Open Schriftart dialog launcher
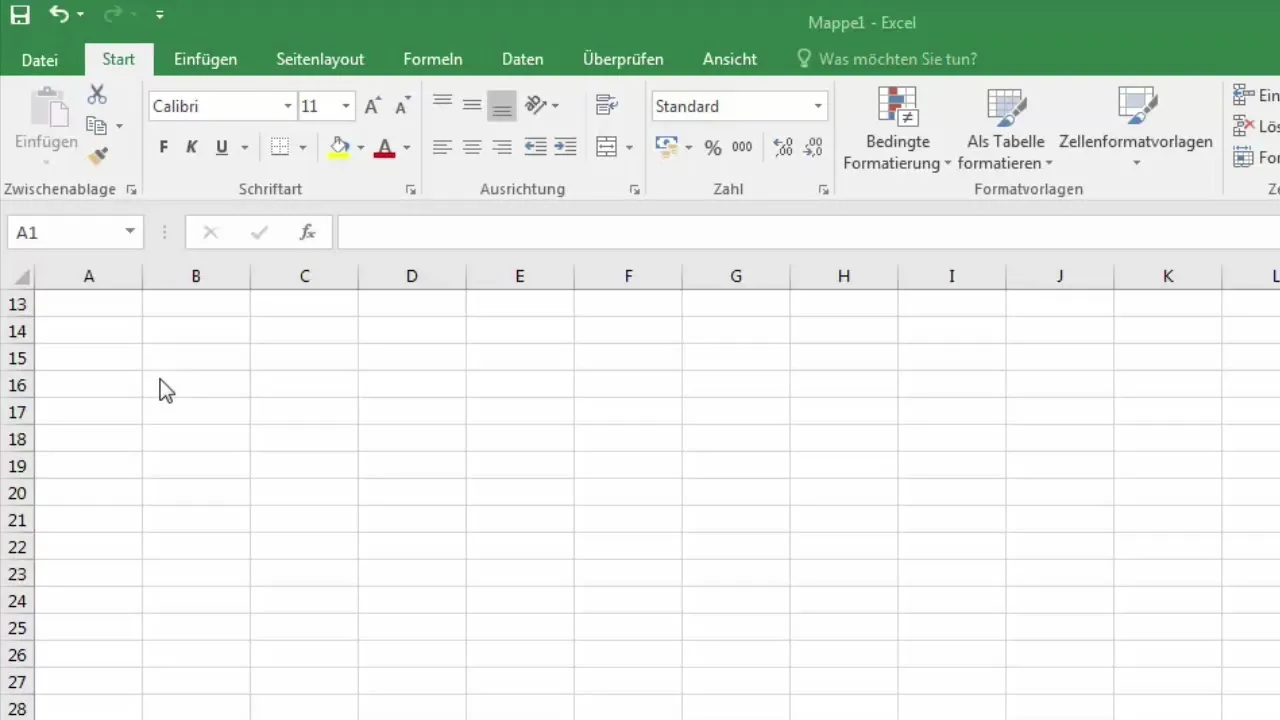 point(410,189)
